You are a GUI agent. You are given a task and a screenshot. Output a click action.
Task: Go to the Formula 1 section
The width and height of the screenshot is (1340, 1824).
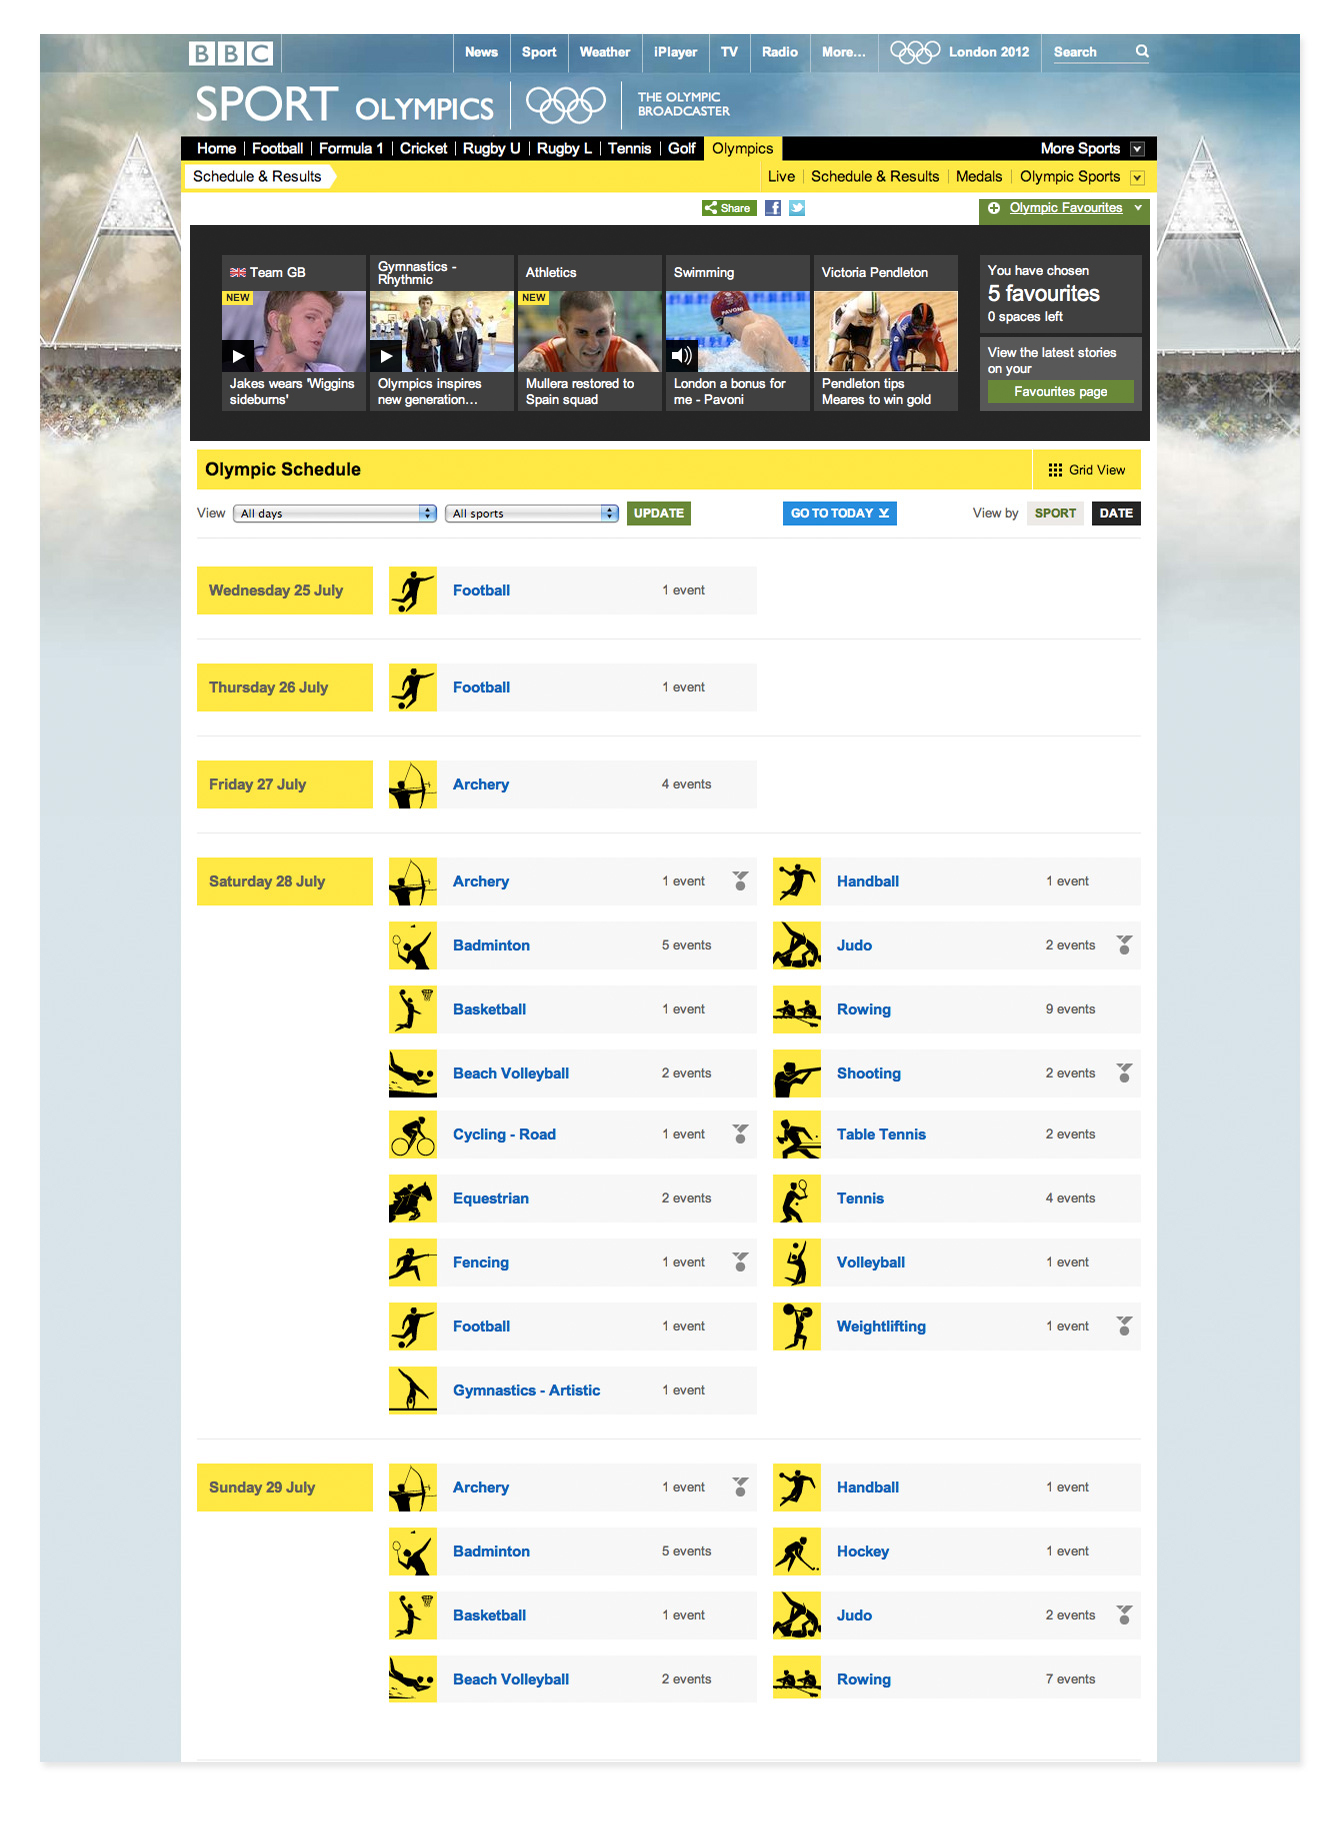coord(351,148)
